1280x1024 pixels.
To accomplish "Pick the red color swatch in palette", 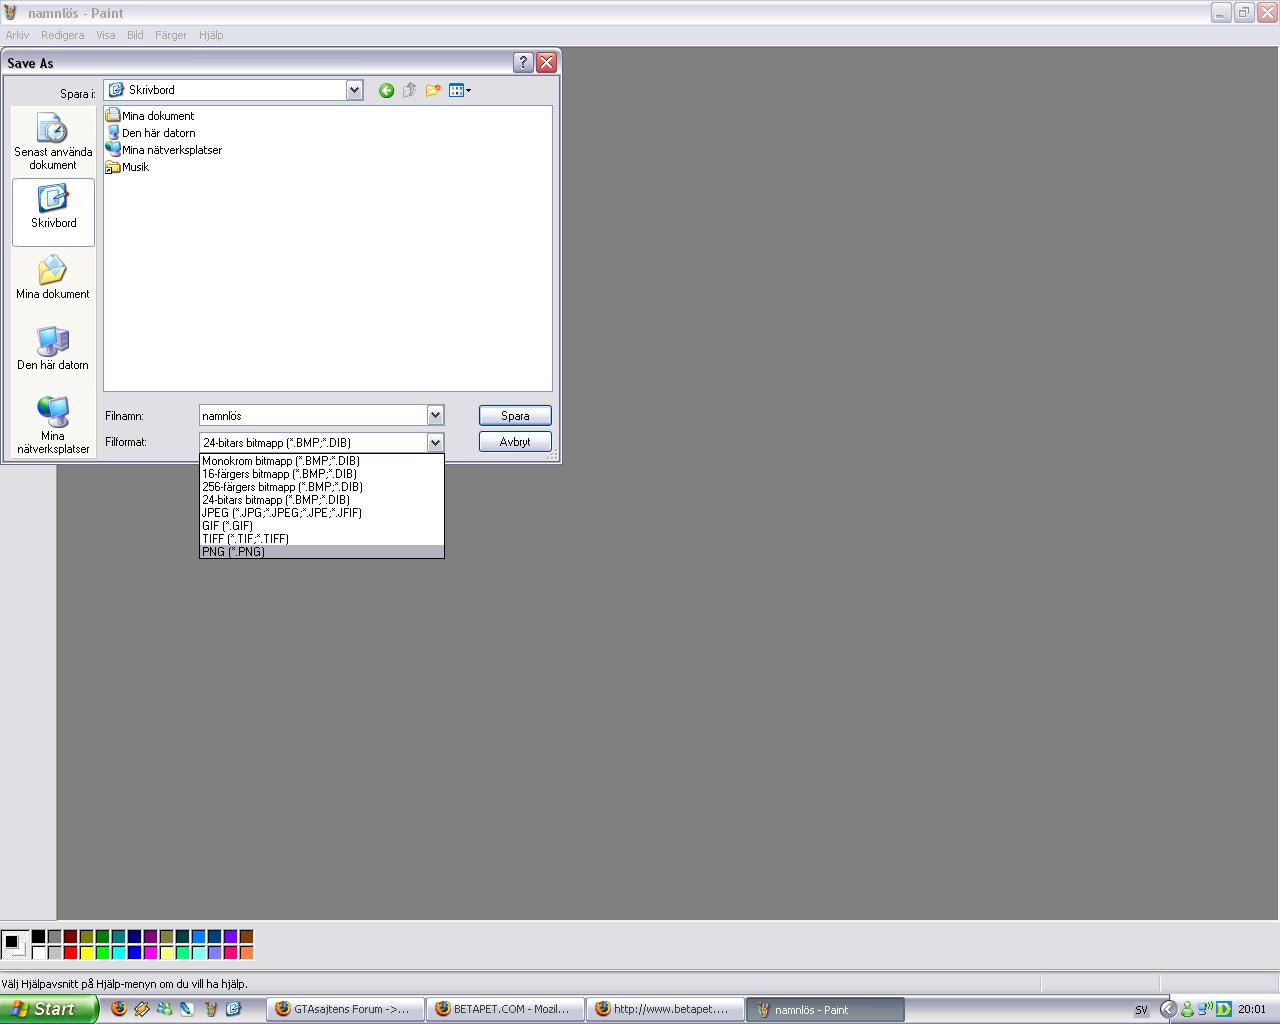I will click(70, 953).
